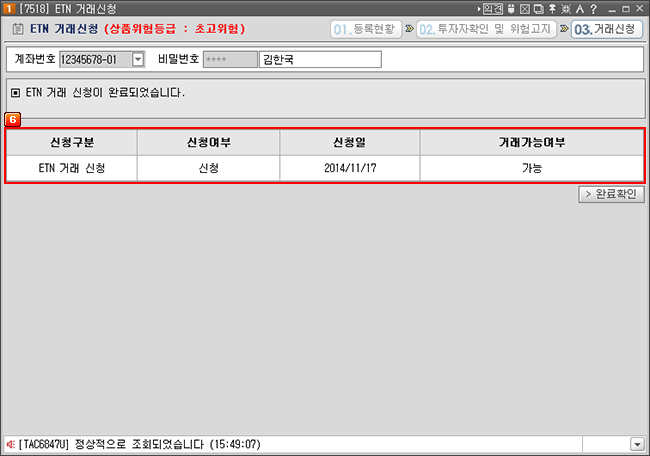The width and height of the screenshot is (650, 456).
Task: Click the 거래가능여부 column header
Action: pos(532,143)
